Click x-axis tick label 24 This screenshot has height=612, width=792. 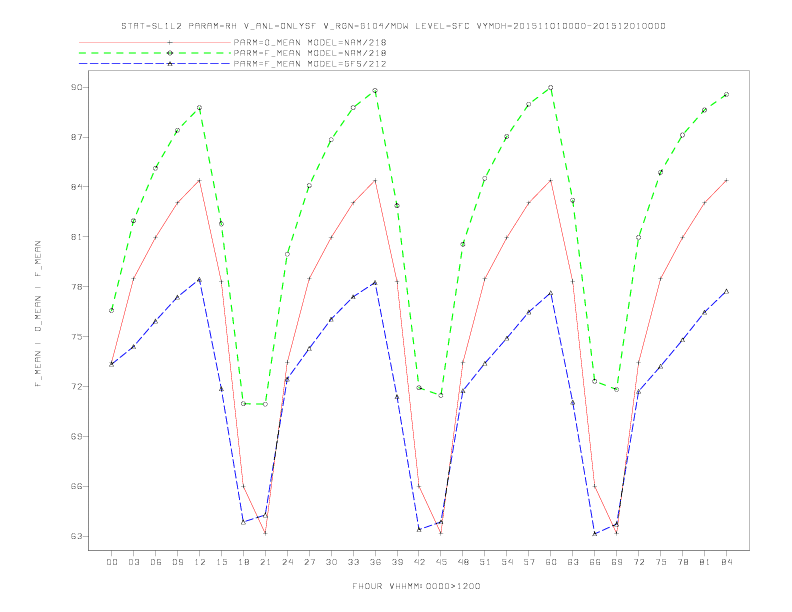coord(287,562)
